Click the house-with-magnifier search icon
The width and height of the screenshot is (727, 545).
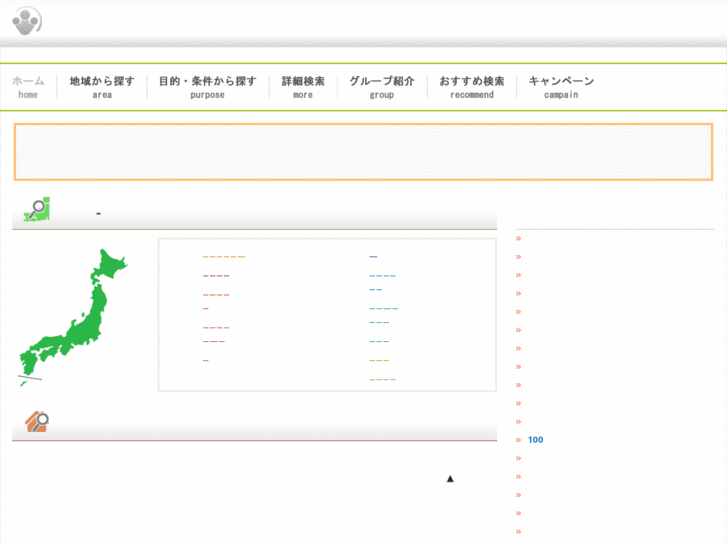pyautogui.click(x=37, y=422)
